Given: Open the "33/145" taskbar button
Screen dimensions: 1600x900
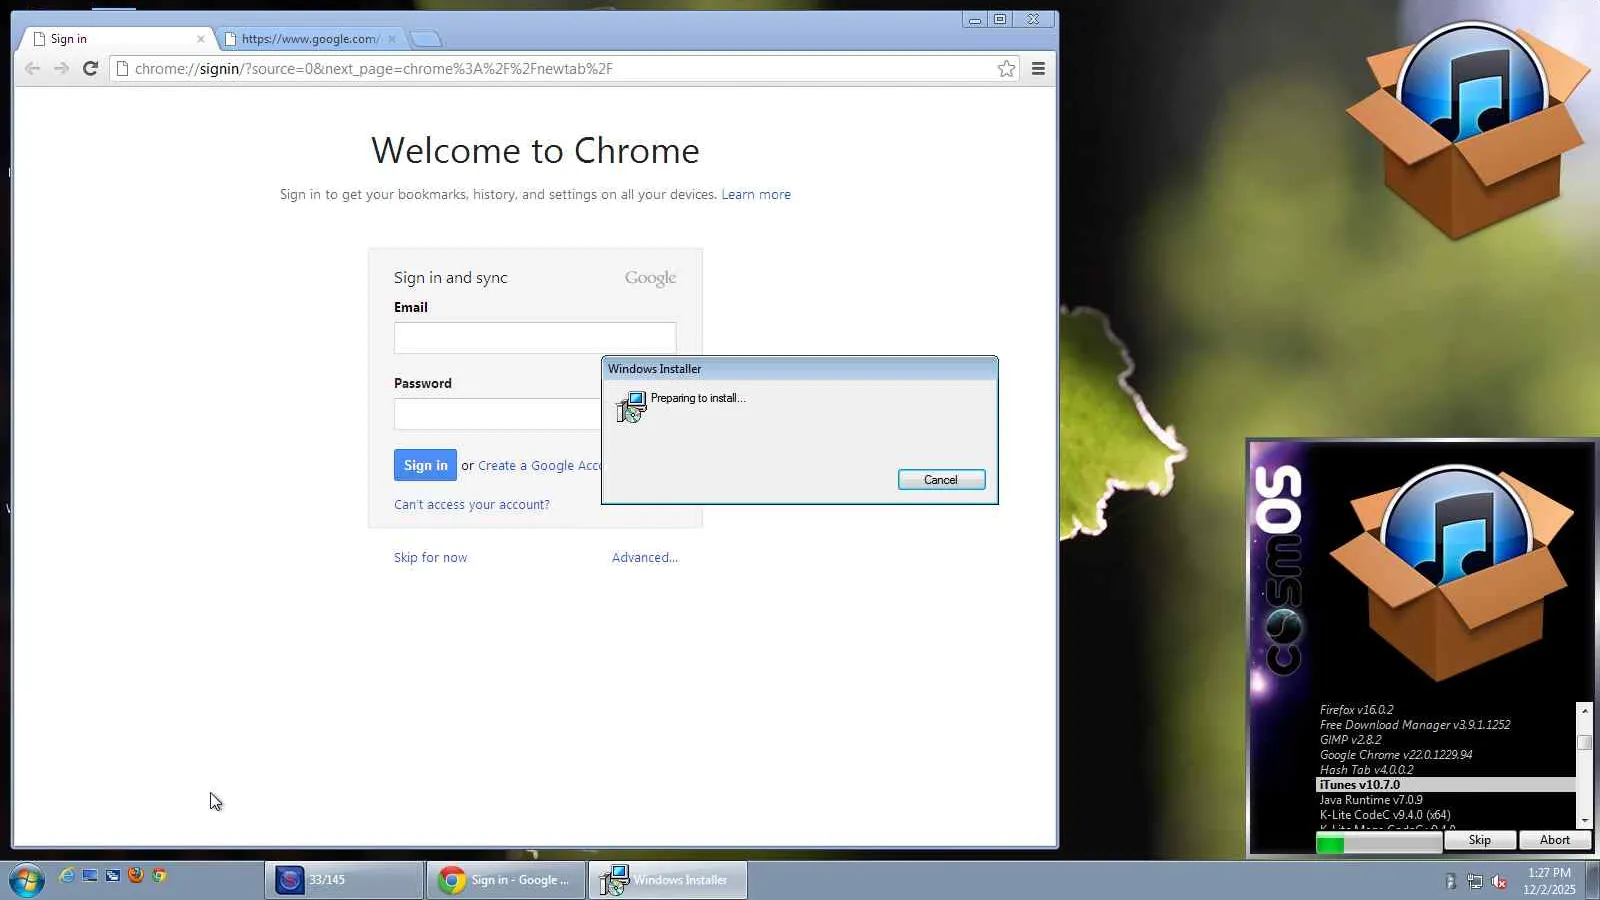Looking at the screenshot, I should (x=344, y=880).
